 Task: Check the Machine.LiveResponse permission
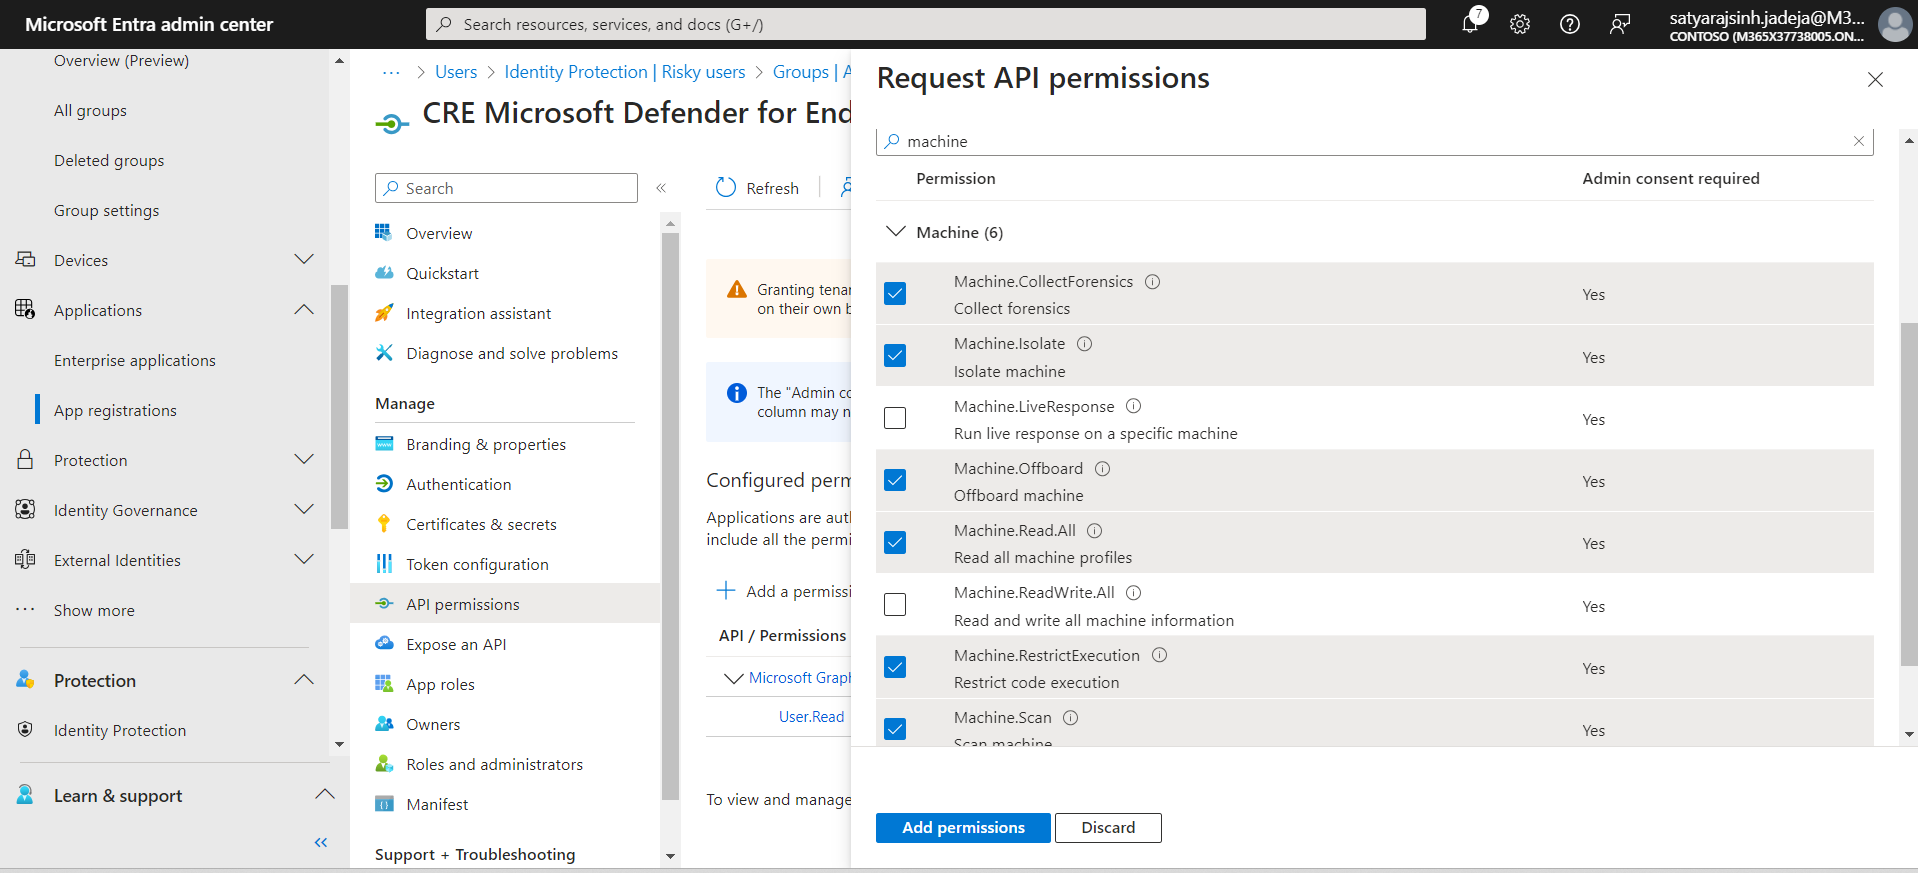(x=895, y=418)
